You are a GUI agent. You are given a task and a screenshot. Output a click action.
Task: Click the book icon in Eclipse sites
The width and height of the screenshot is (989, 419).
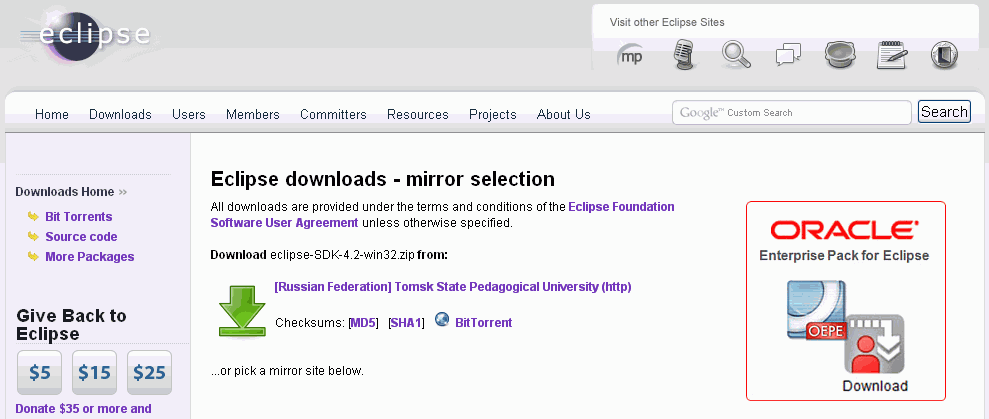pyautogui.click(x=944, y=55)
